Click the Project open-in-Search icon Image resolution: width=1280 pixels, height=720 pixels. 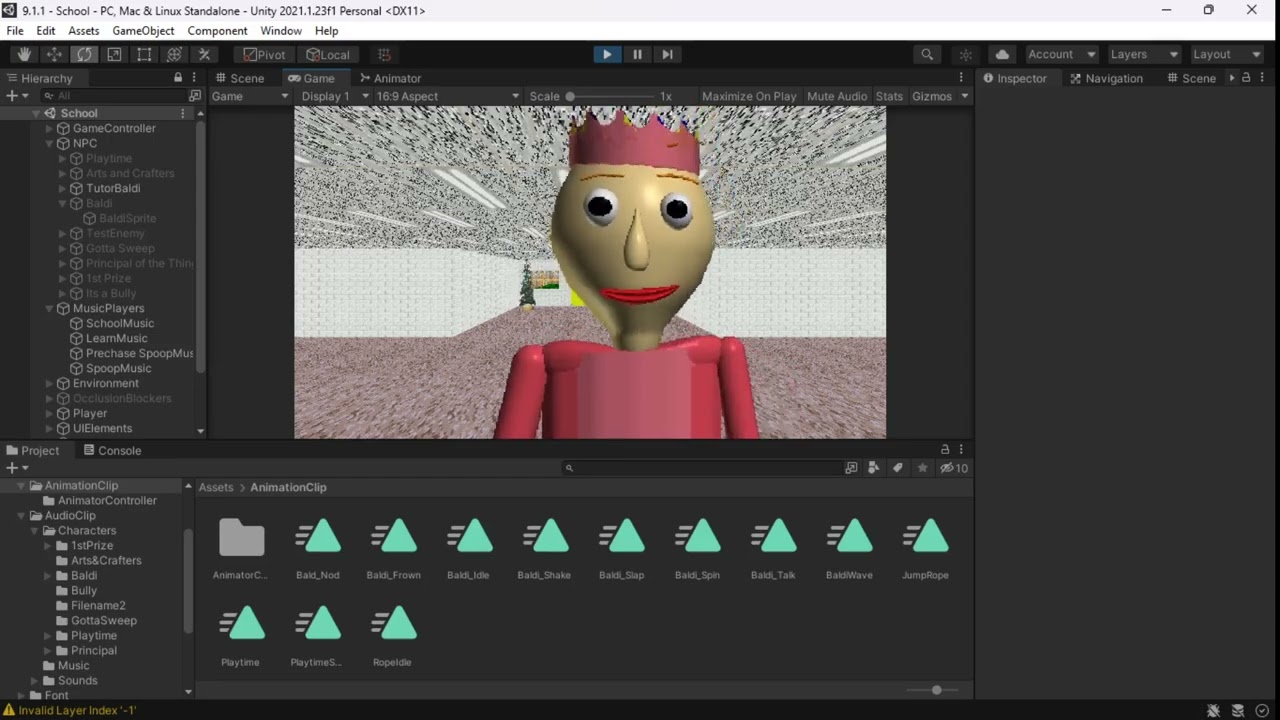[851, 468]
